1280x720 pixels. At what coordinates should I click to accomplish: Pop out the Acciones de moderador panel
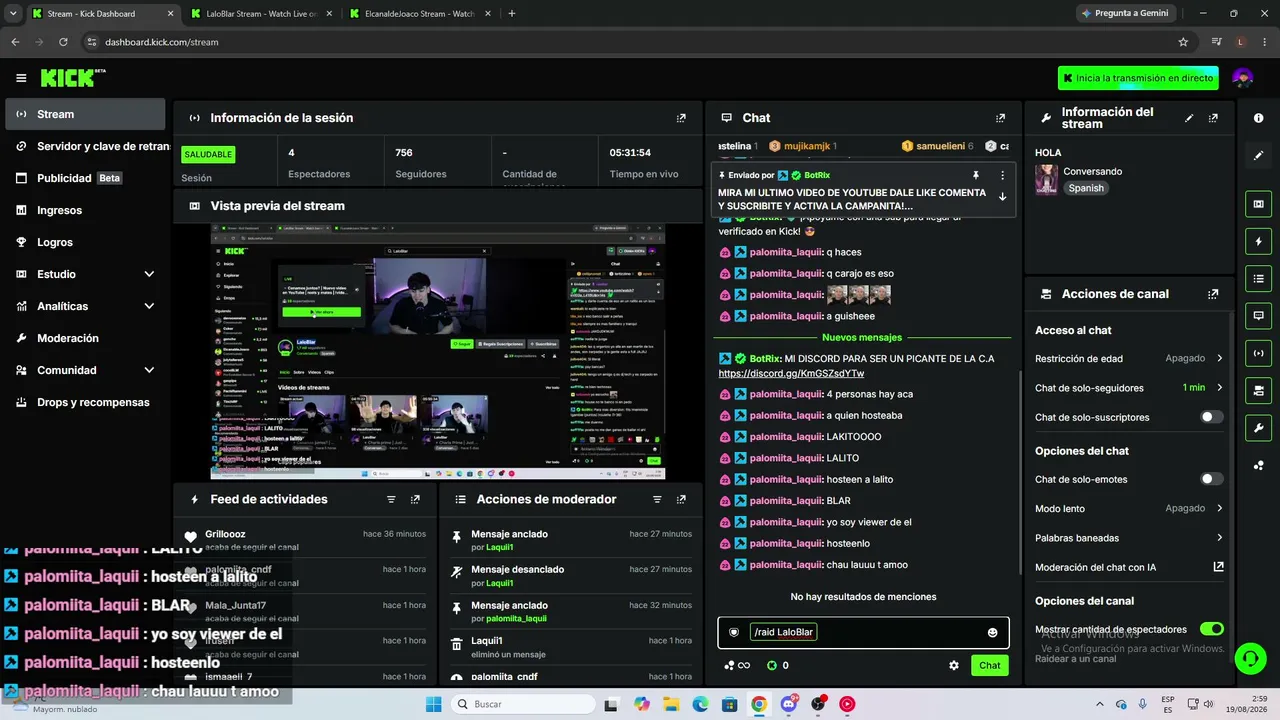tap(681, 499)
